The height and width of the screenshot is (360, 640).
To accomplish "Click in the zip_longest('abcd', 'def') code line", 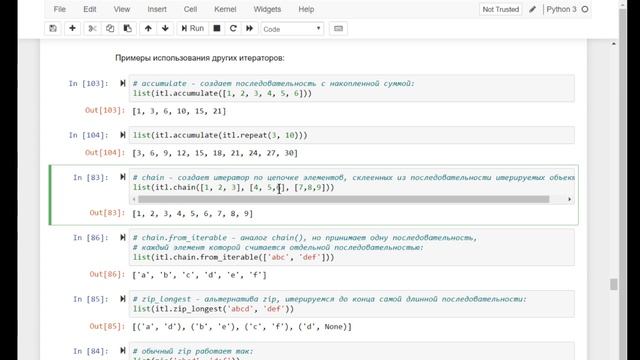I will coord(213,309).
